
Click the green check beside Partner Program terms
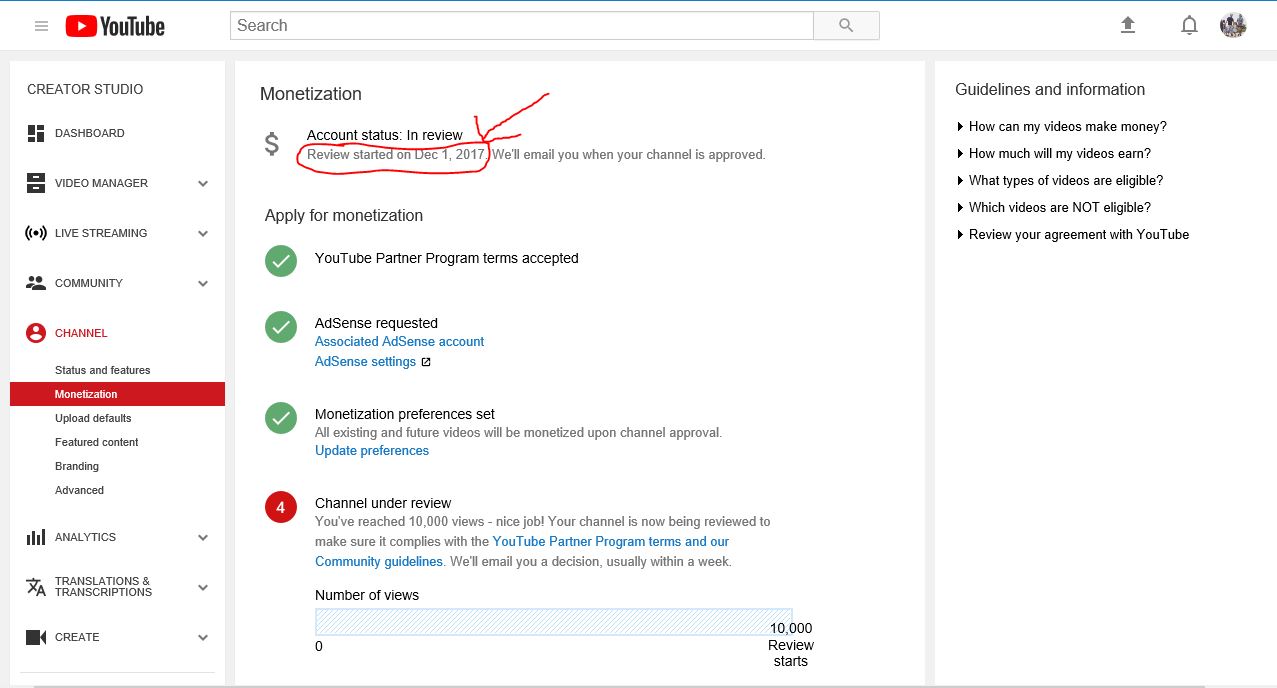click(x=281, y=261)
